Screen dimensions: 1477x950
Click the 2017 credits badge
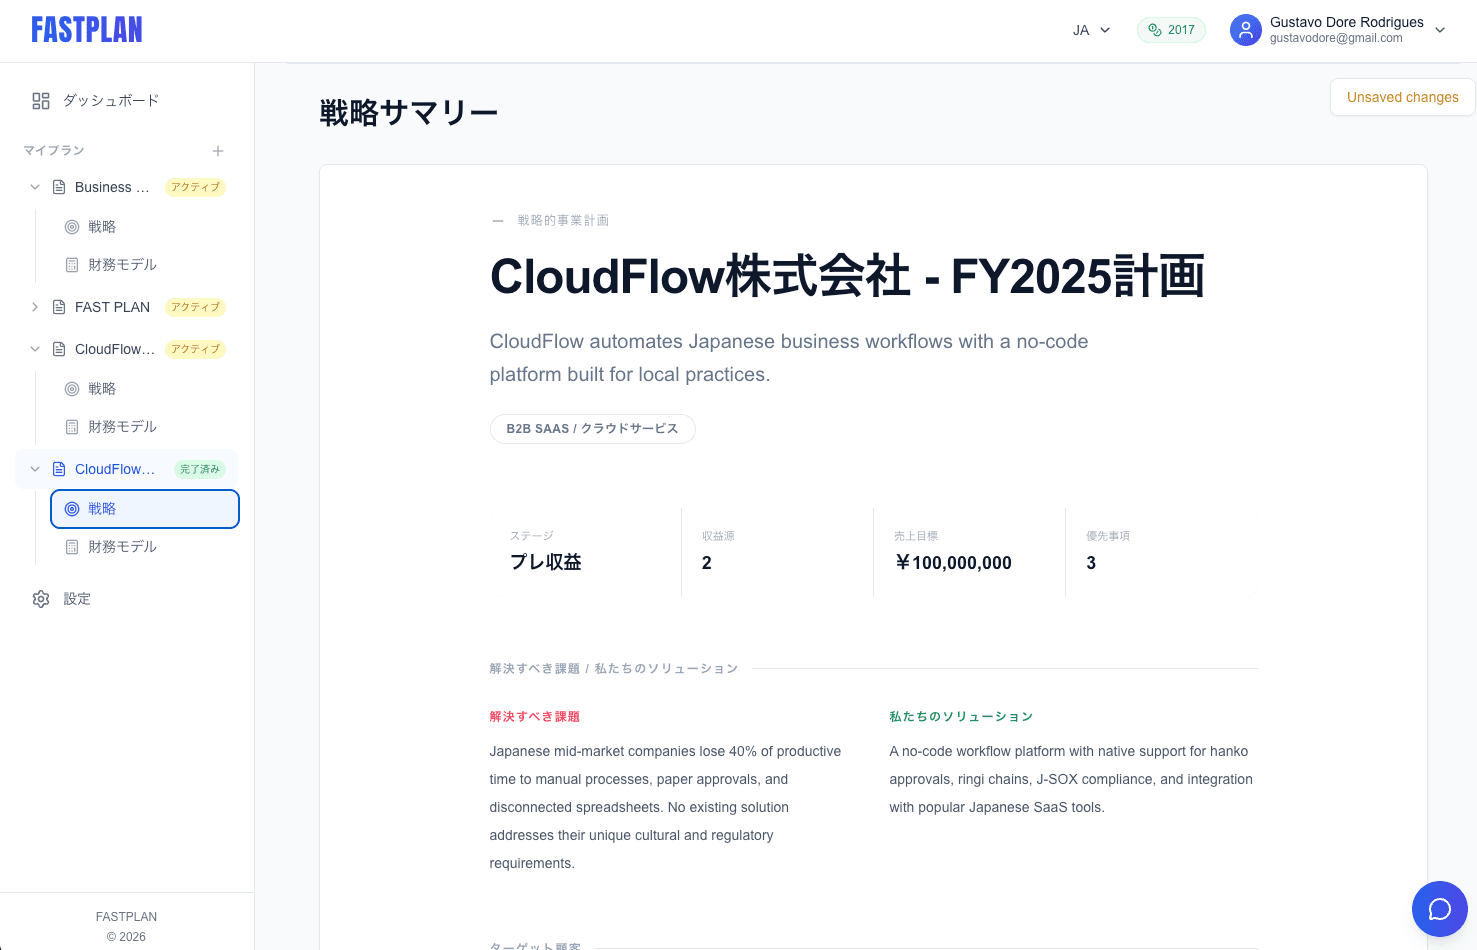[x=1171, y=30]
